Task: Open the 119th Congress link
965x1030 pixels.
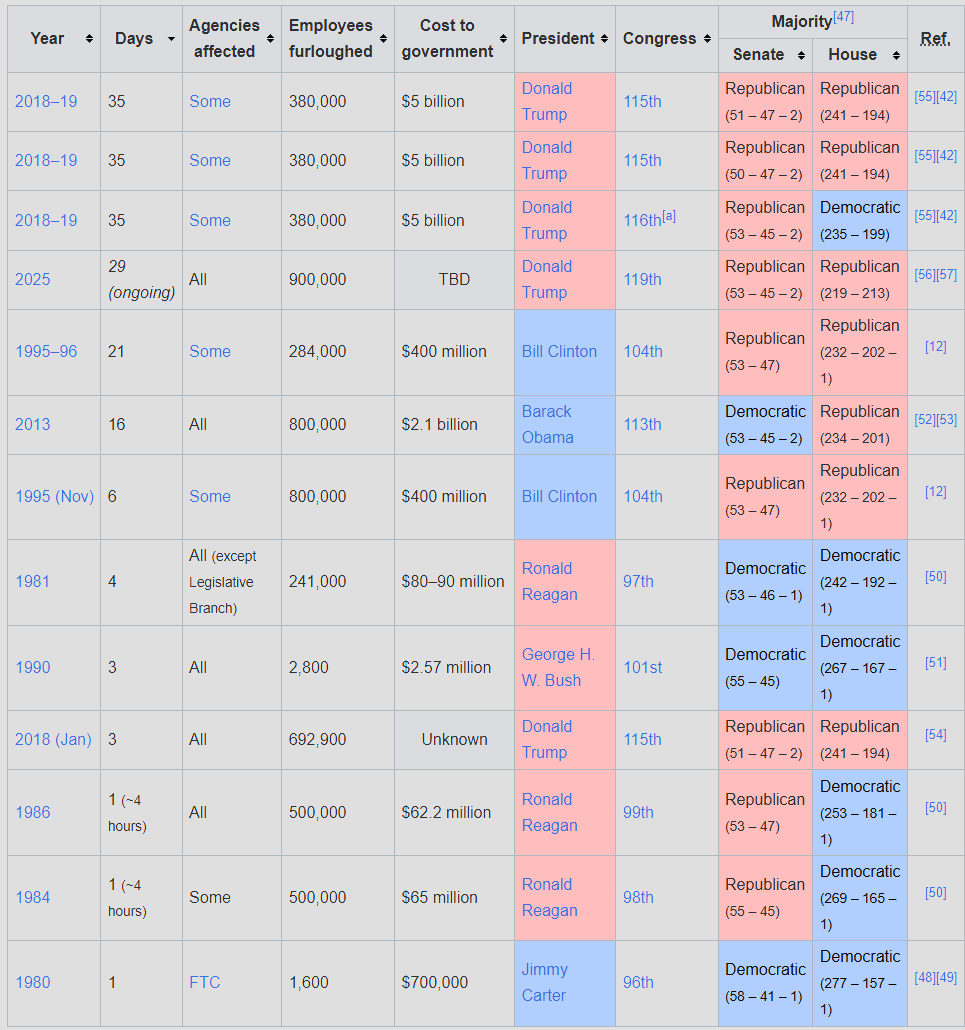Action: pos(642,279)
